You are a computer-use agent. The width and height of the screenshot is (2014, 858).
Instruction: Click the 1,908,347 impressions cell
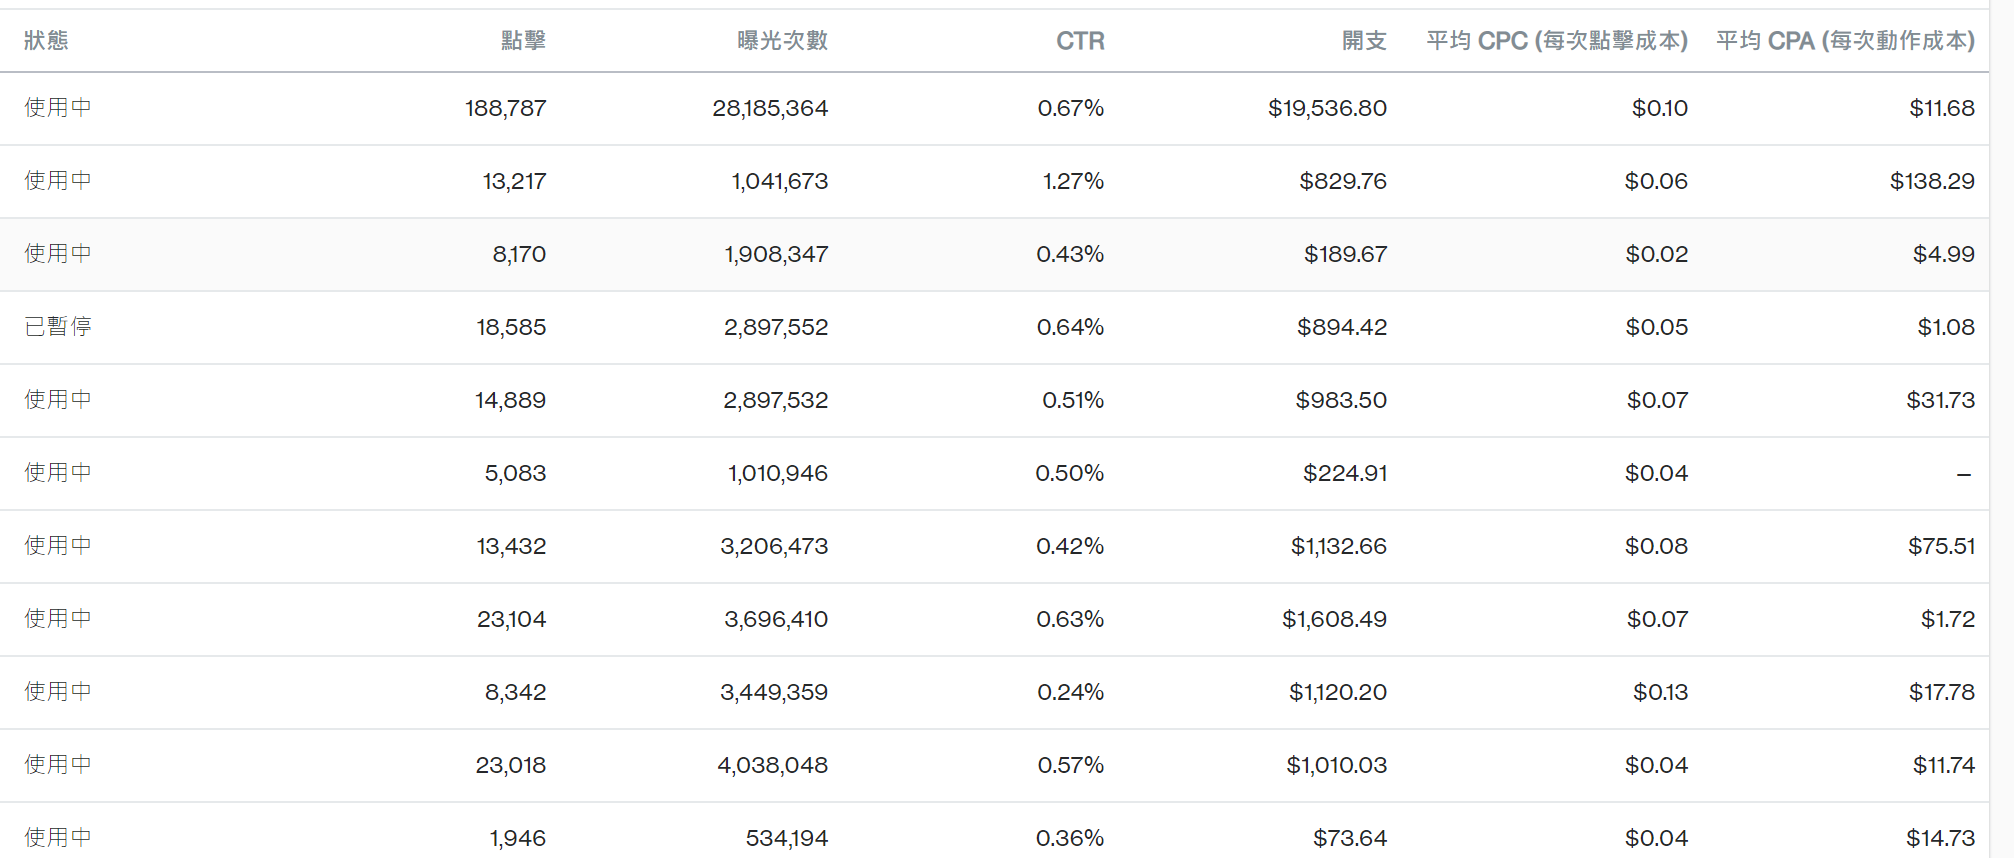[x=776, y=254]
